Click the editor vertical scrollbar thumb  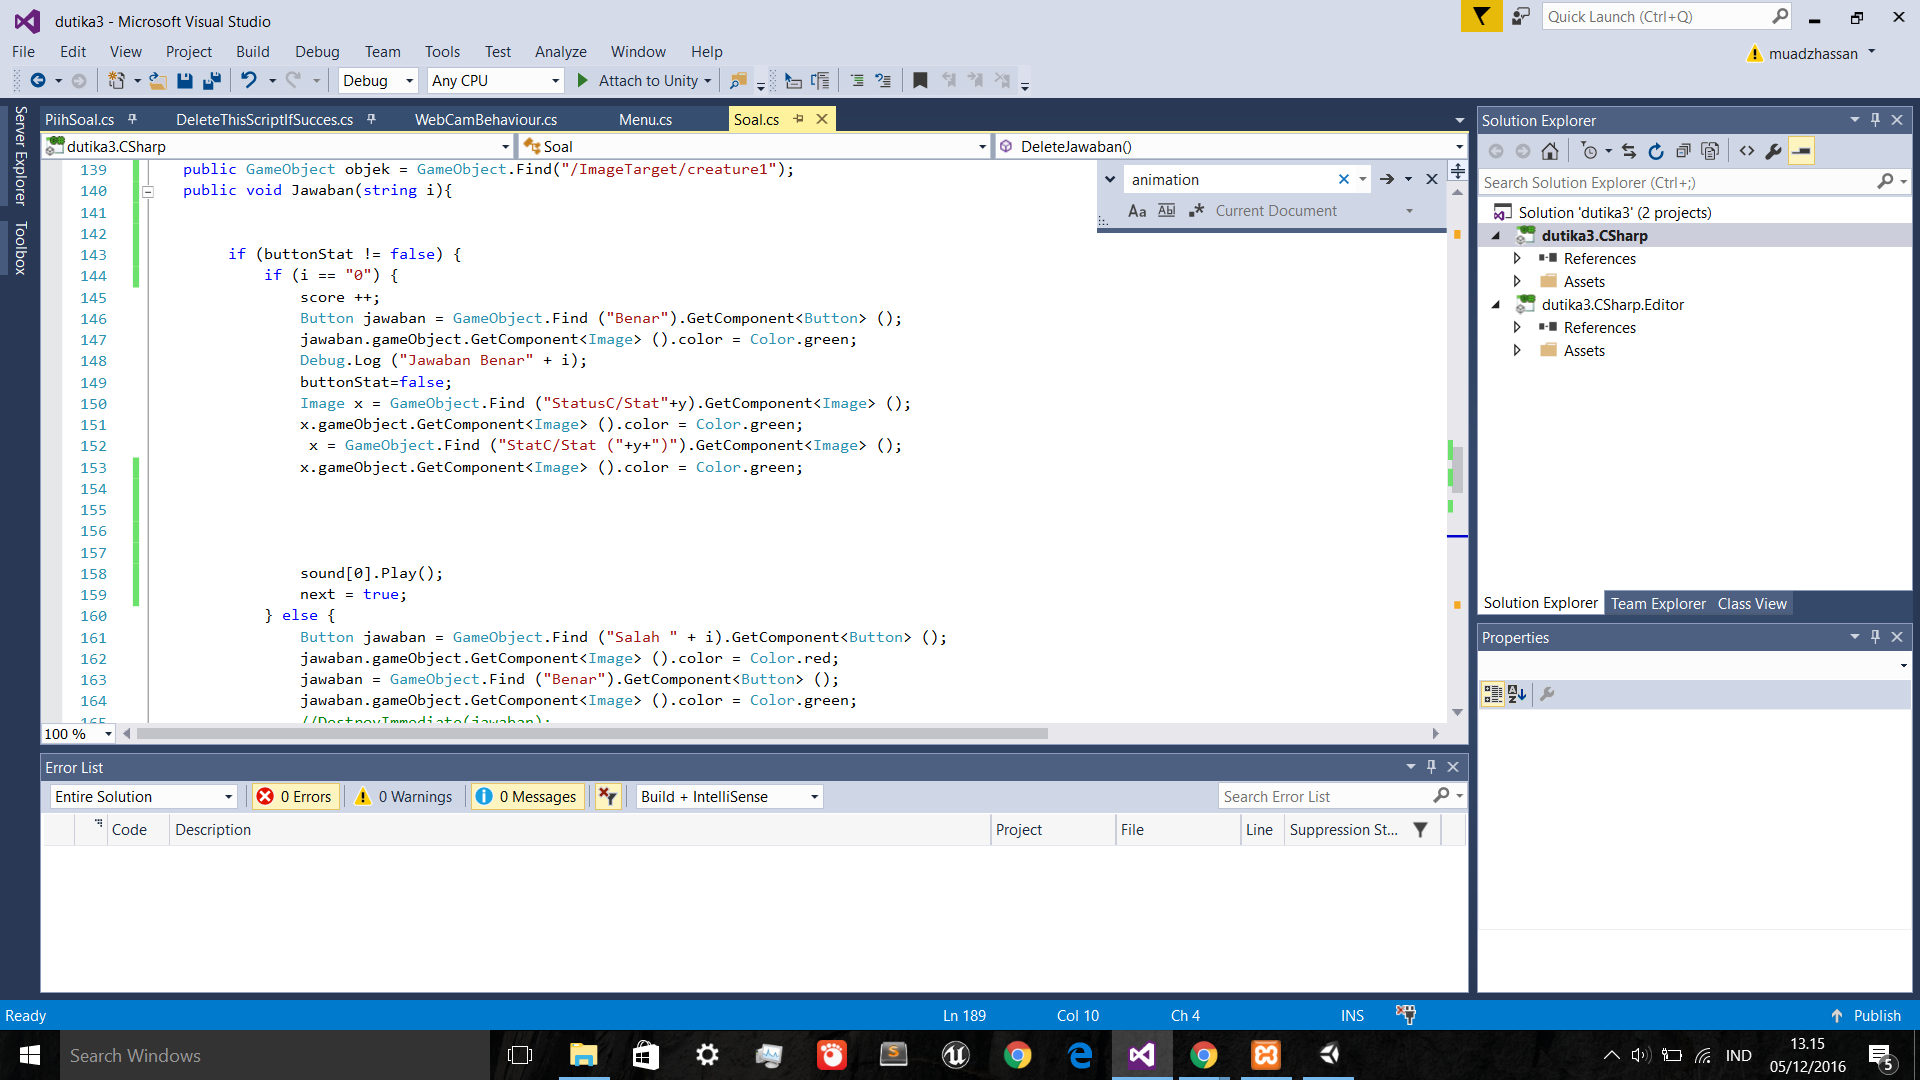tap(1458, 470)
